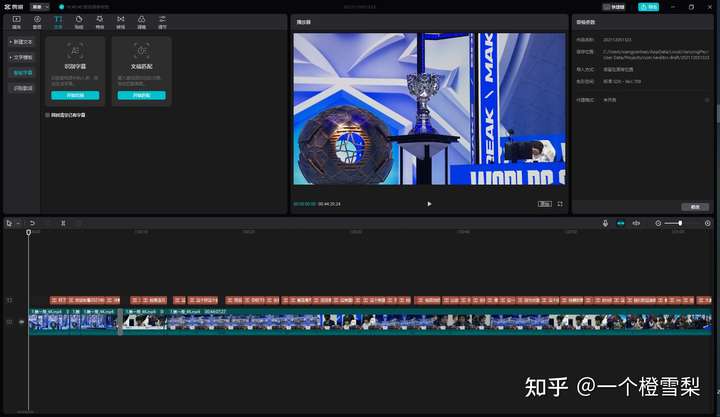Open the Audio tab icon
Viewport: 720px width, 417px height.
point(37,22)
